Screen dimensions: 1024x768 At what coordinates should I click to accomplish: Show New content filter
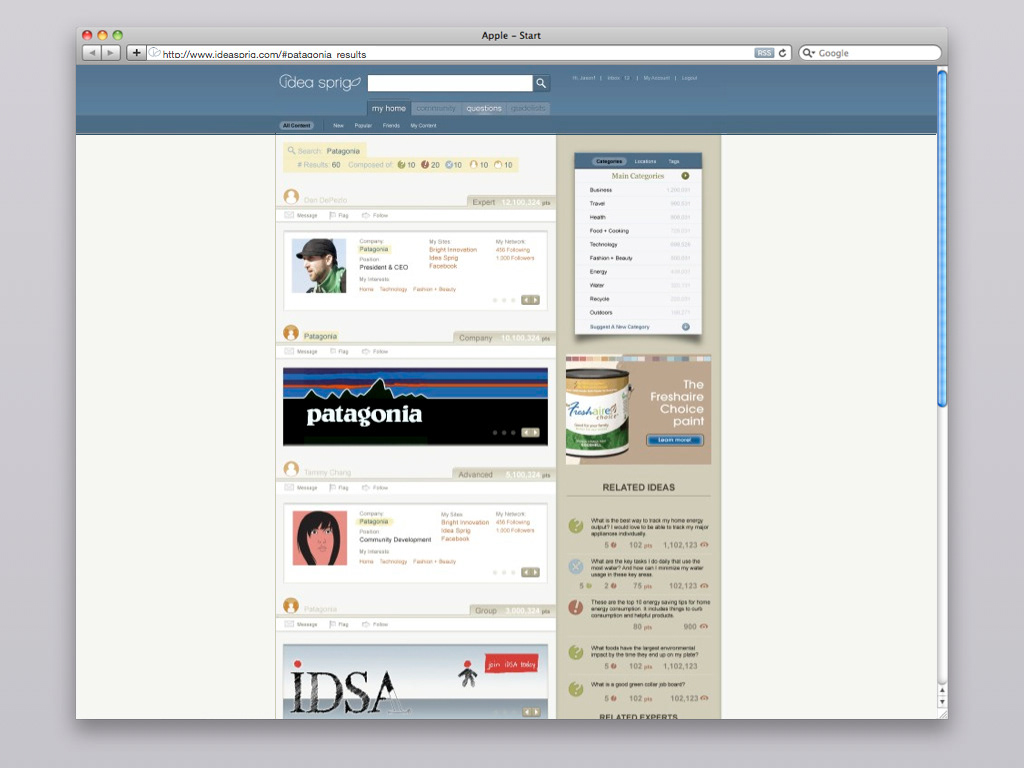pos(338,125)
